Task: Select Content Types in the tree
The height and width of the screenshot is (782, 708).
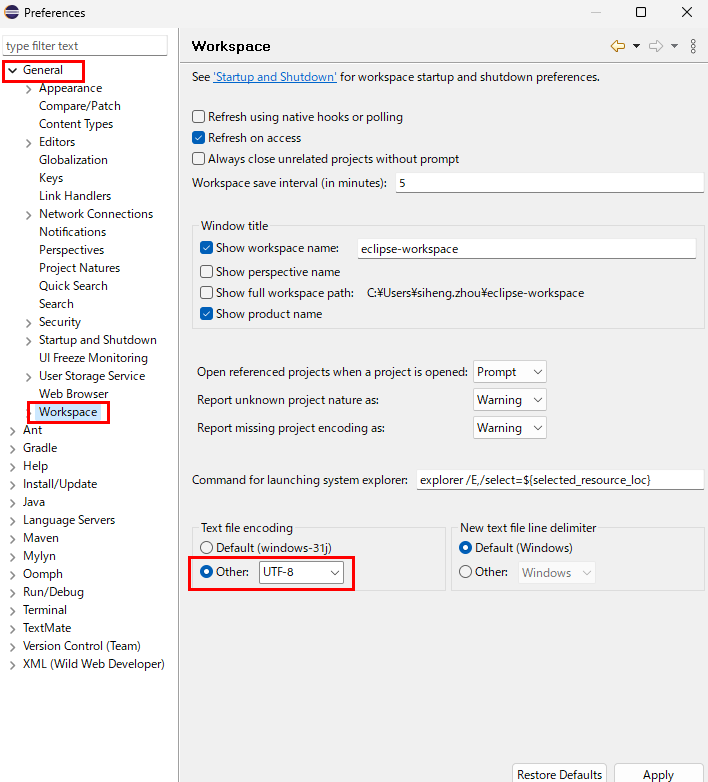Action: coord(76,124)
